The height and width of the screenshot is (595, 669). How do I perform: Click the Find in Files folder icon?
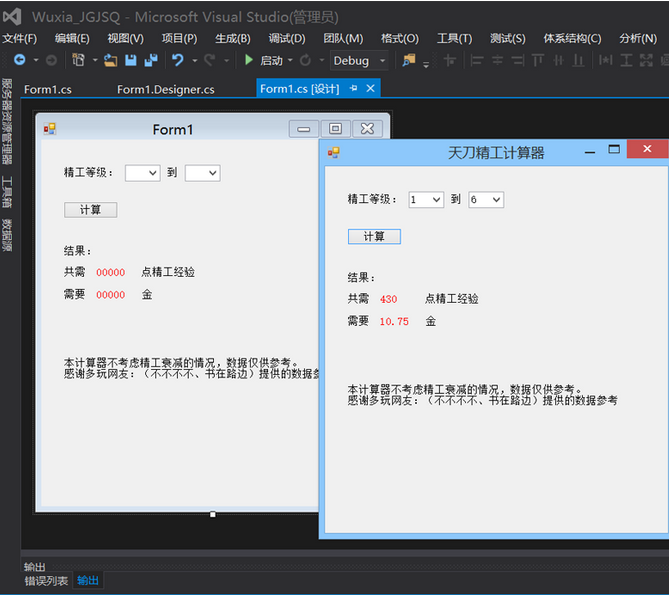[409, 60]
